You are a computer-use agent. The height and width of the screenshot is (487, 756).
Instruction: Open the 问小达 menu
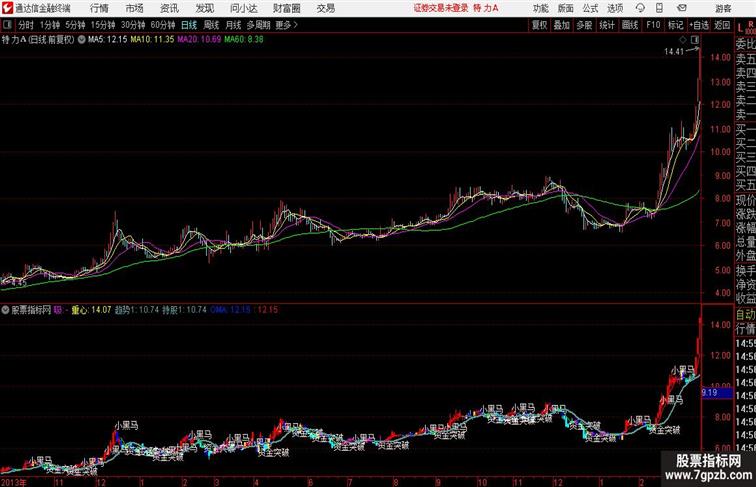pyautogui.click(x=243, y=8)
